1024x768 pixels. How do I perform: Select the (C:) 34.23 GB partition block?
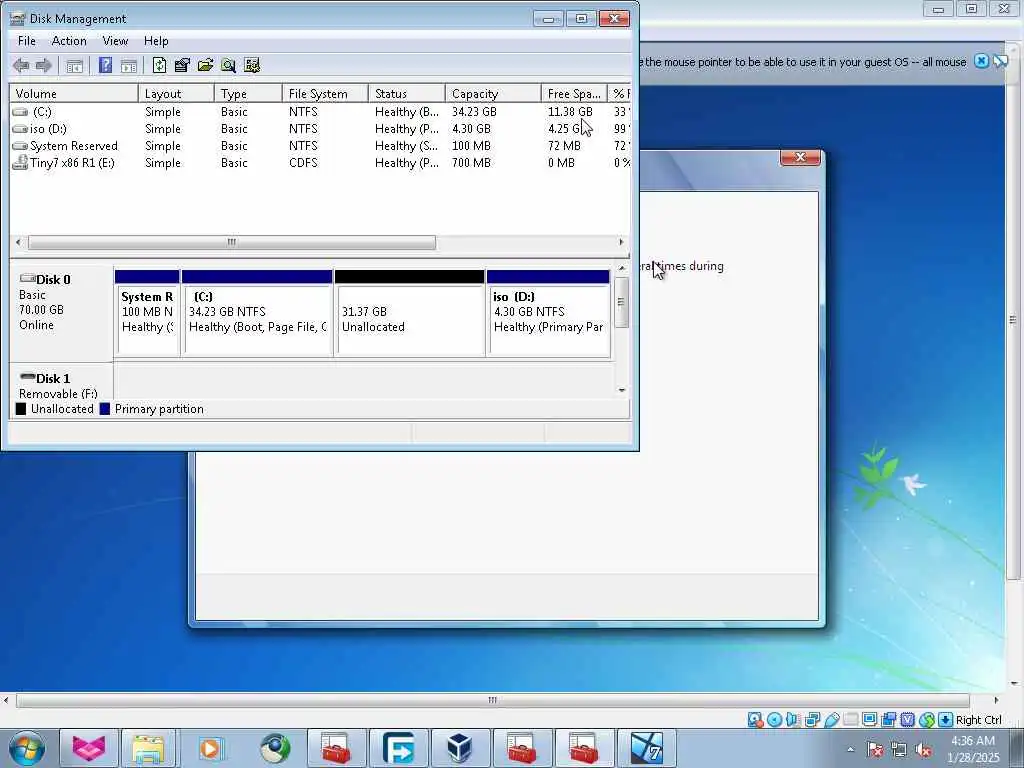click(x=257, y=313)
